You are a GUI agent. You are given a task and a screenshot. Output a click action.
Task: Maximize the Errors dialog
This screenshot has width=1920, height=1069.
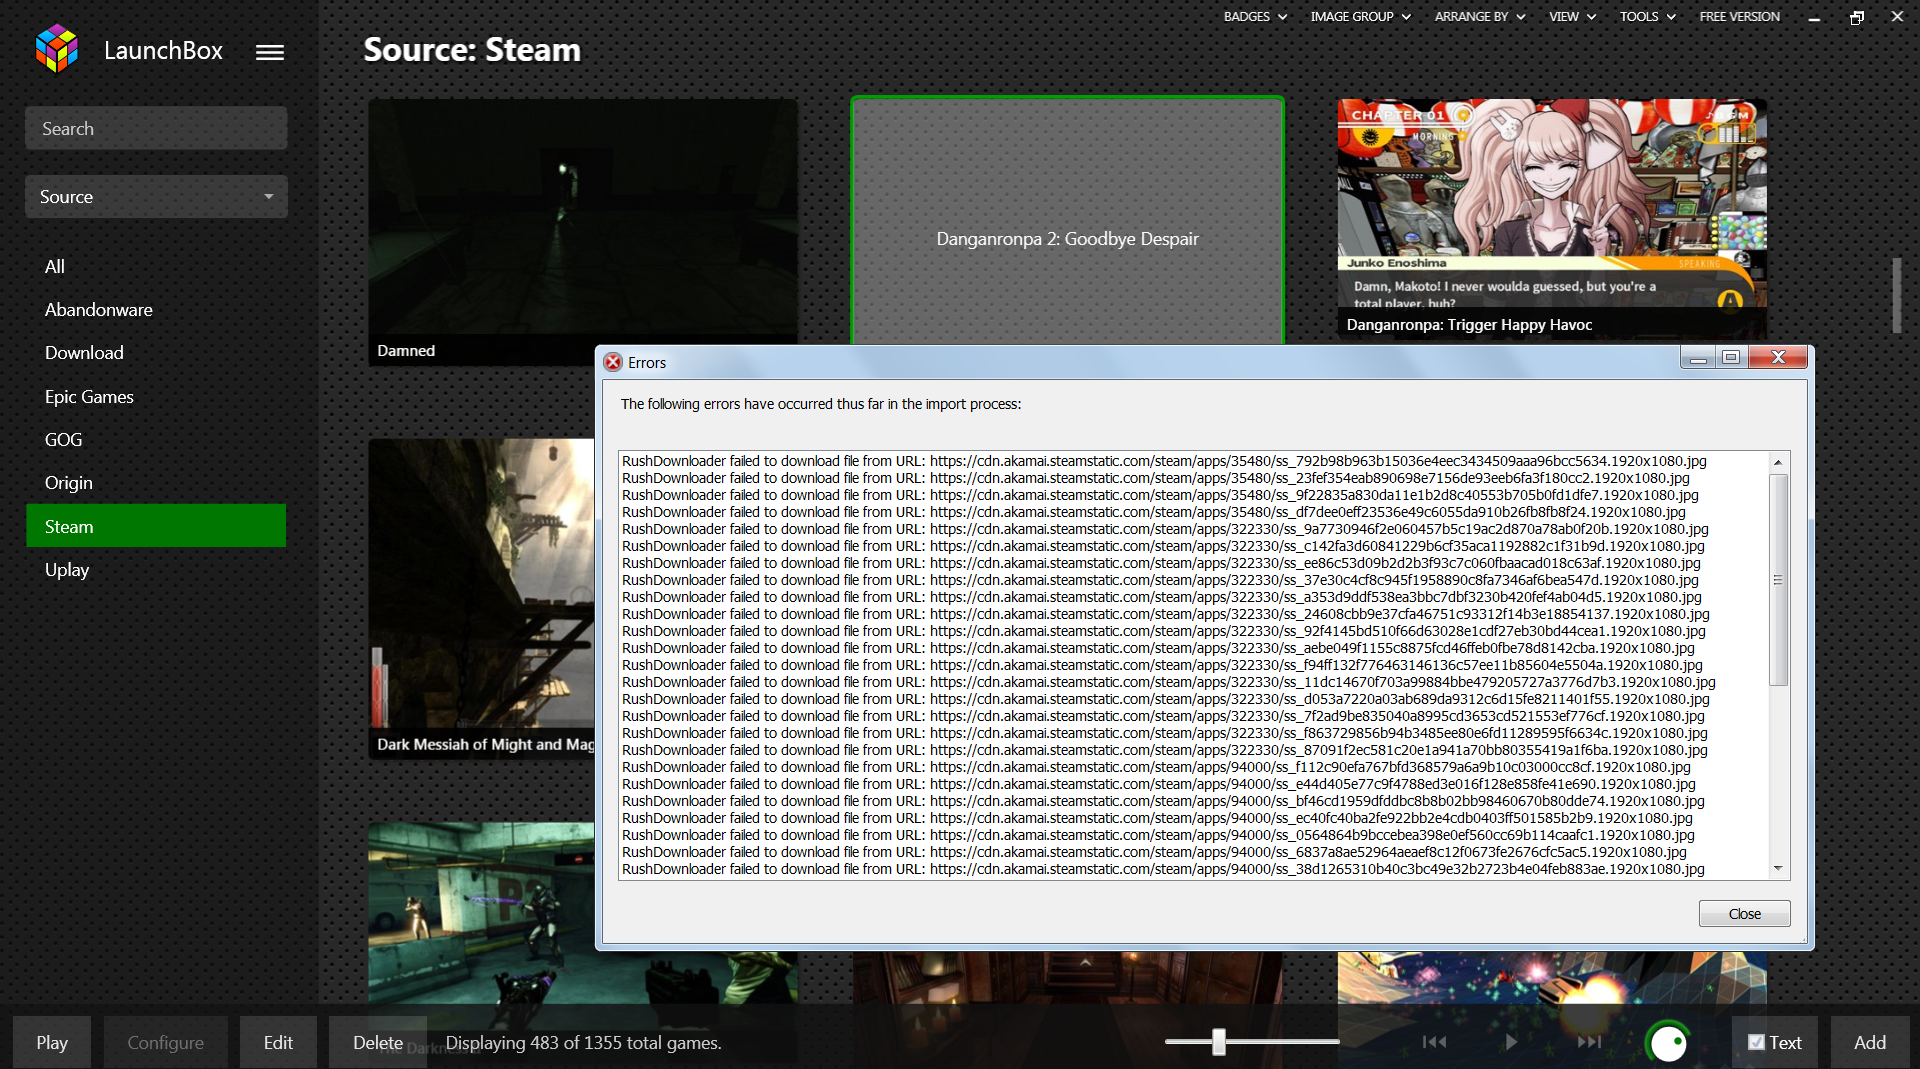tap(1732, 357)
